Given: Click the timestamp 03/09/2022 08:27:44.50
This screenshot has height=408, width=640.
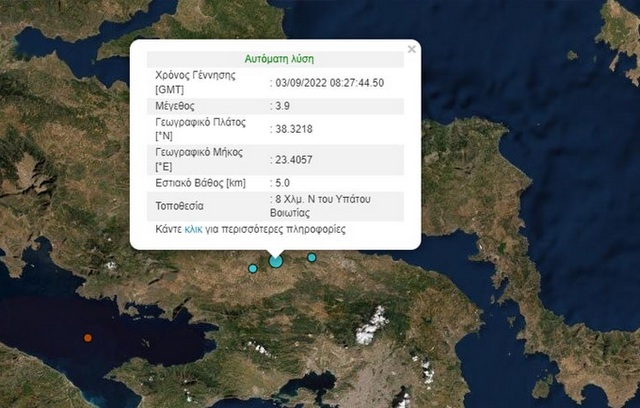Looking at the screenshot, I should point(330,82).
